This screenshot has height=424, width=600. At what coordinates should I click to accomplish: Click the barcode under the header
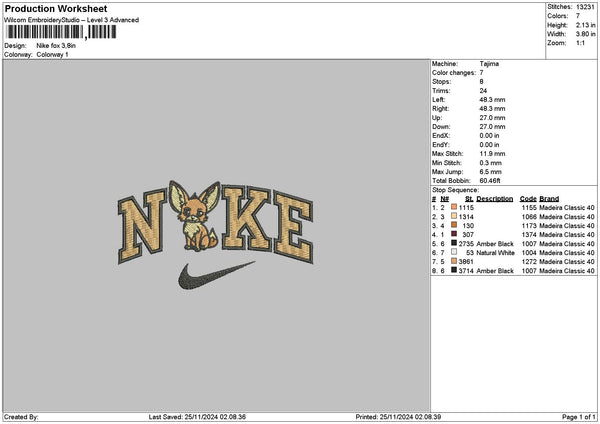click(x=61, y=32)
